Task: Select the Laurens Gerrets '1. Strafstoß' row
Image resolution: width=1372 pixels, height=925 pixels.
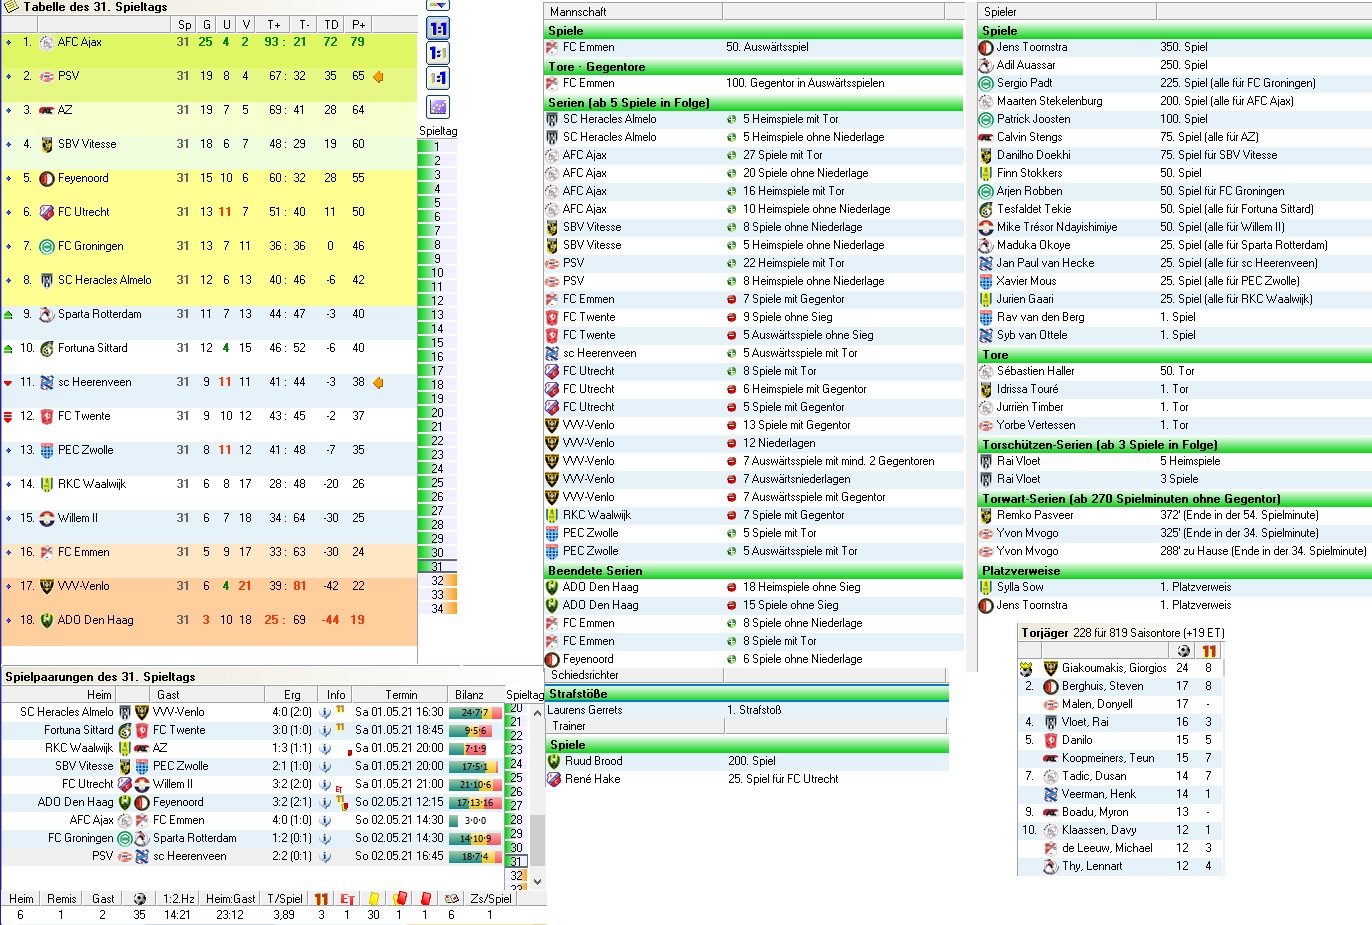Action: tap(747, 710)
